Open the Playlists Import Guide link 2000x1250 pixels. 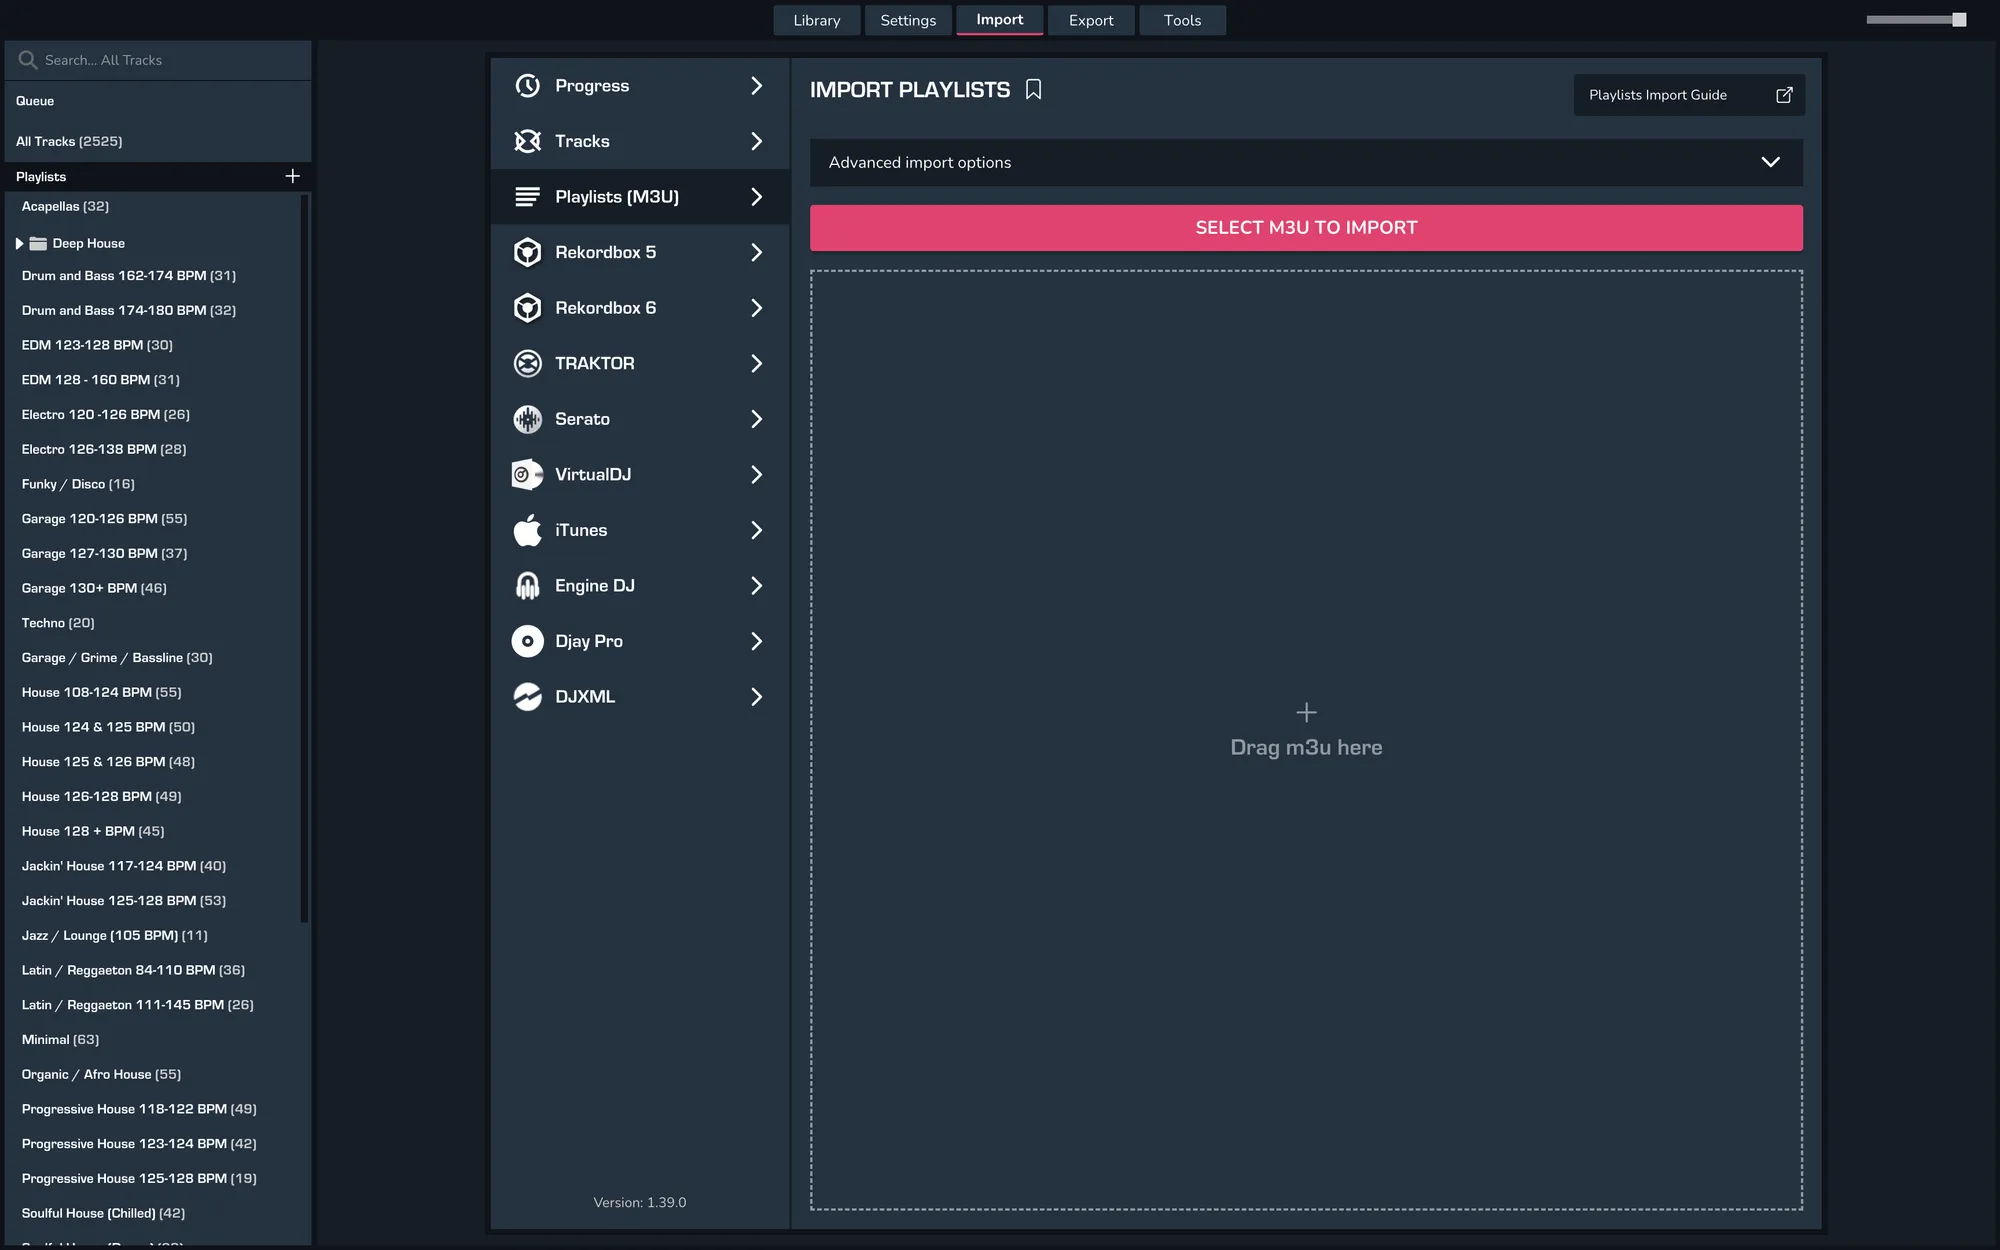1688,95
